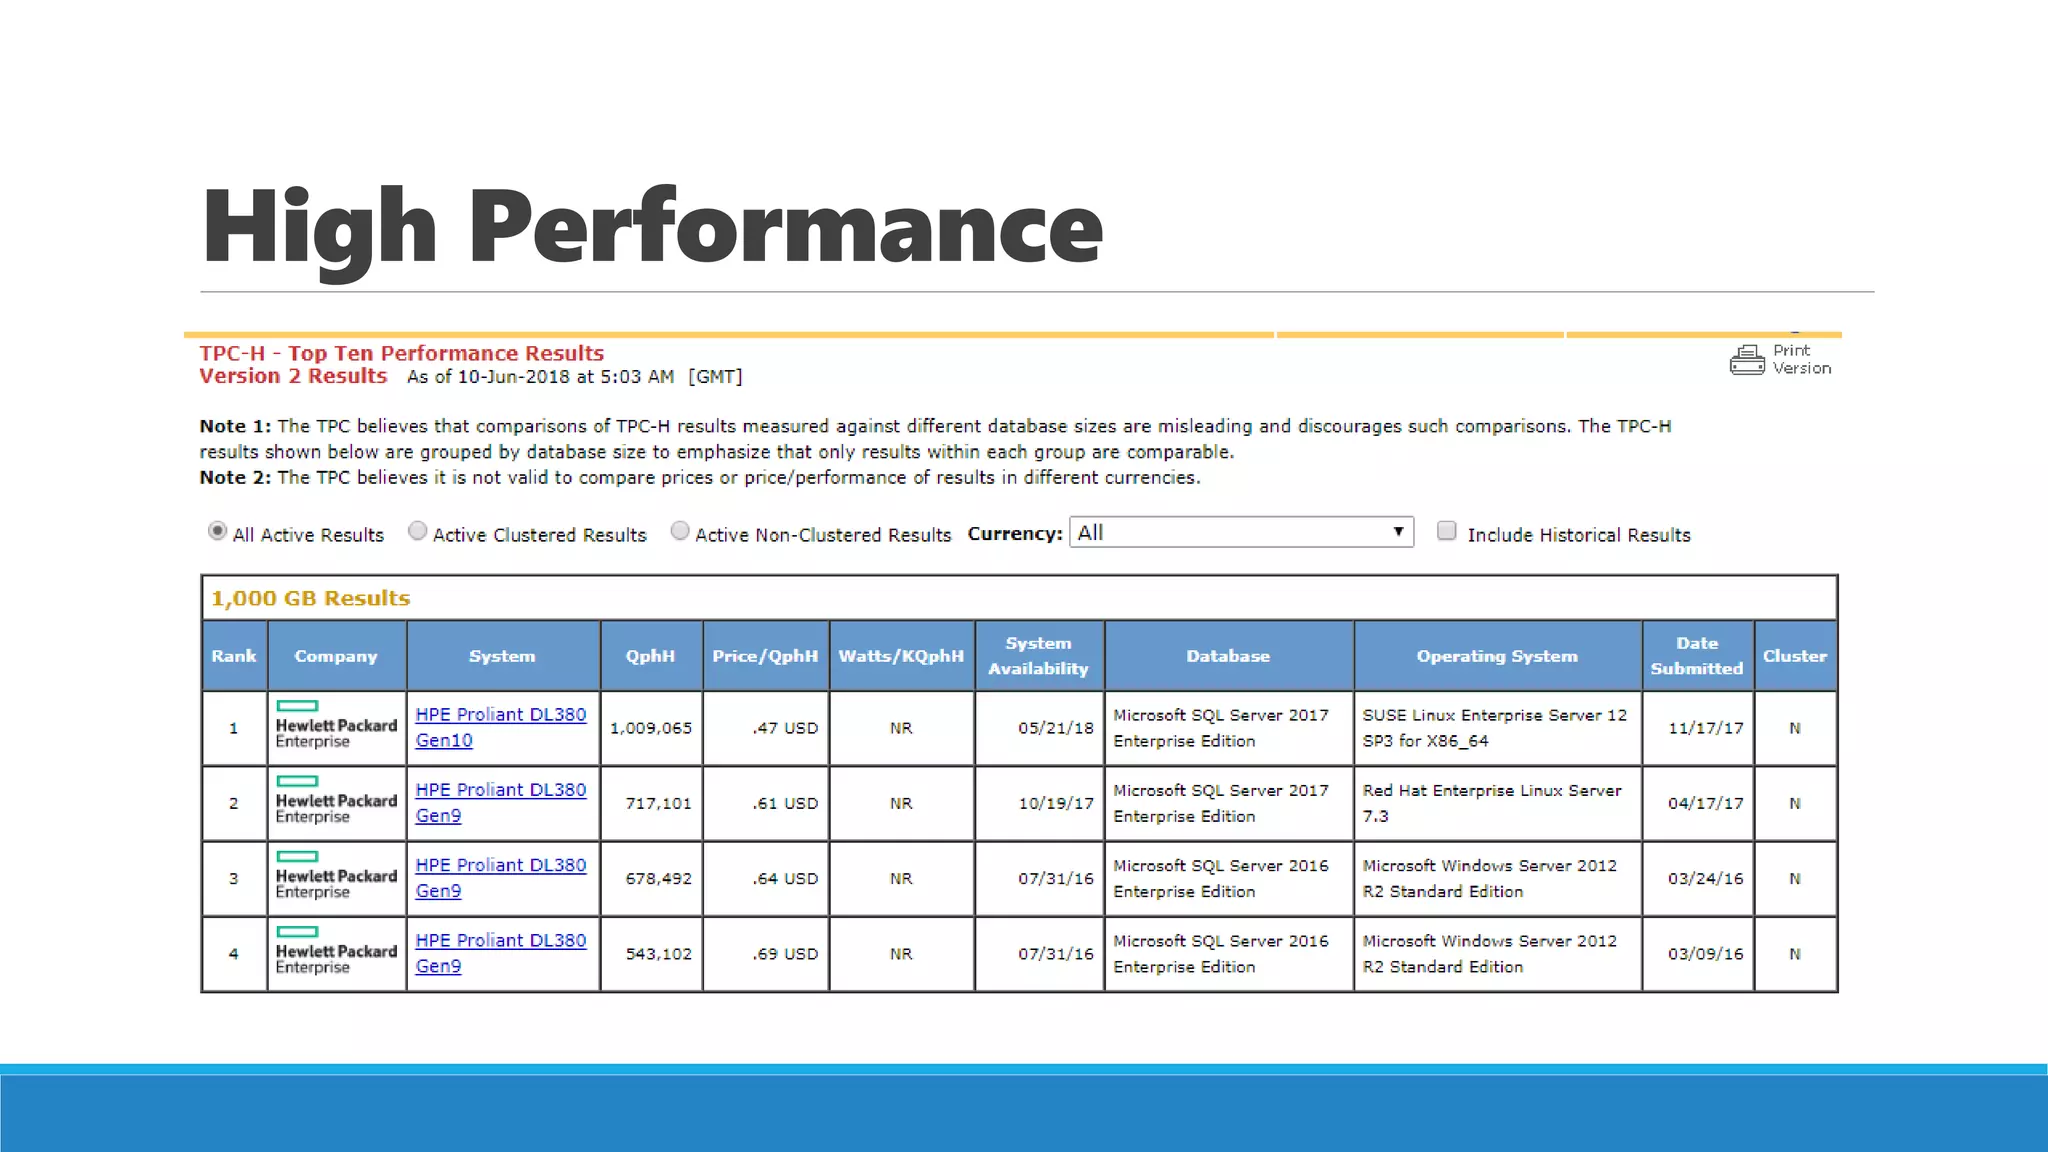Click the Cluster column header

pyautogui.click(x=1795, y=656)
